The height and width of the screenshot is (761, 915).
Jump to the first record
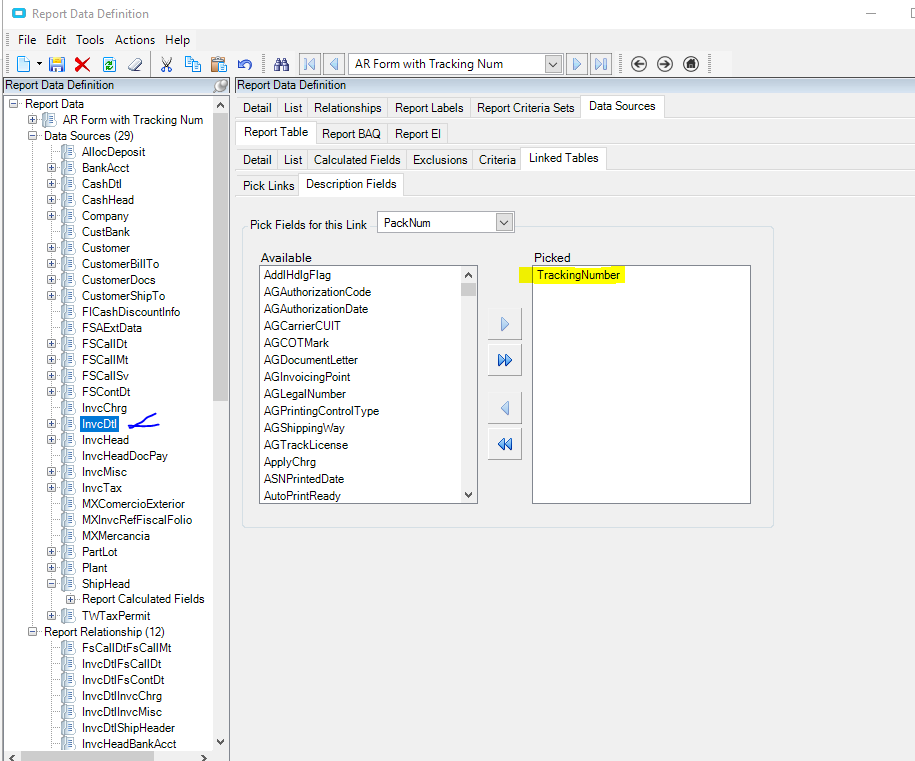[309, 64]
